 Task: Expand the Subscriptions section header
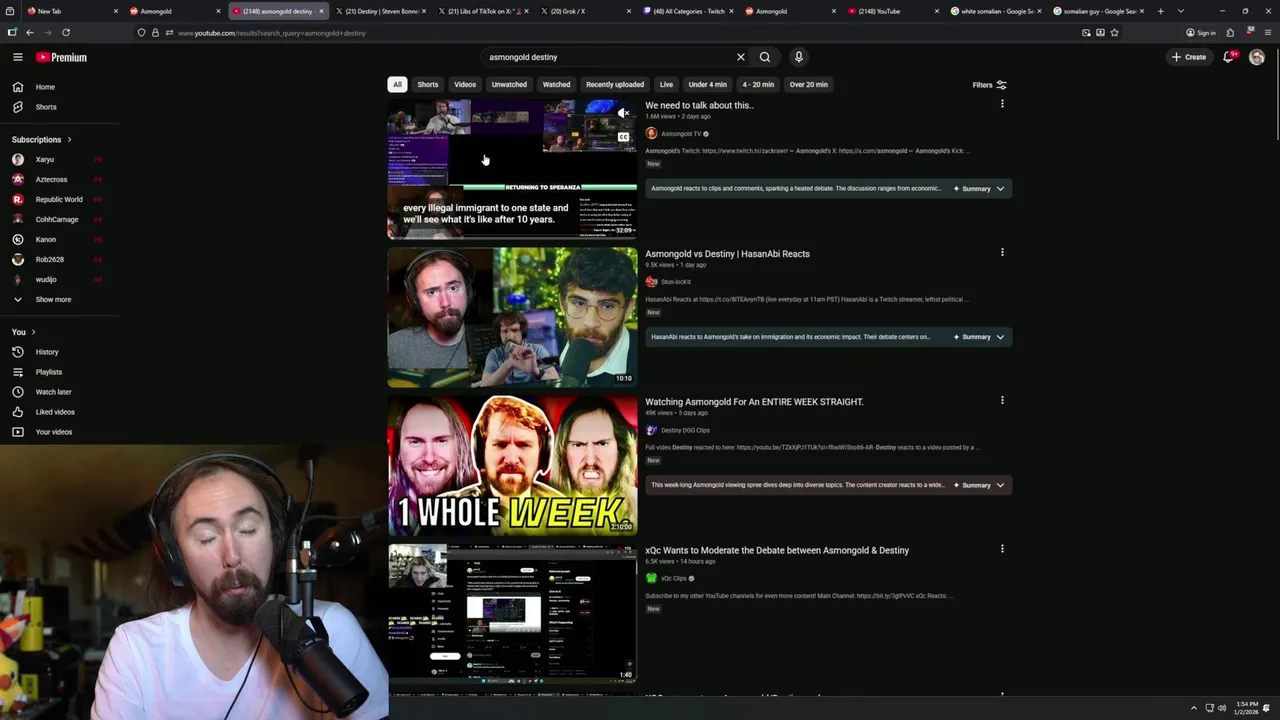[x=42, y=139]
